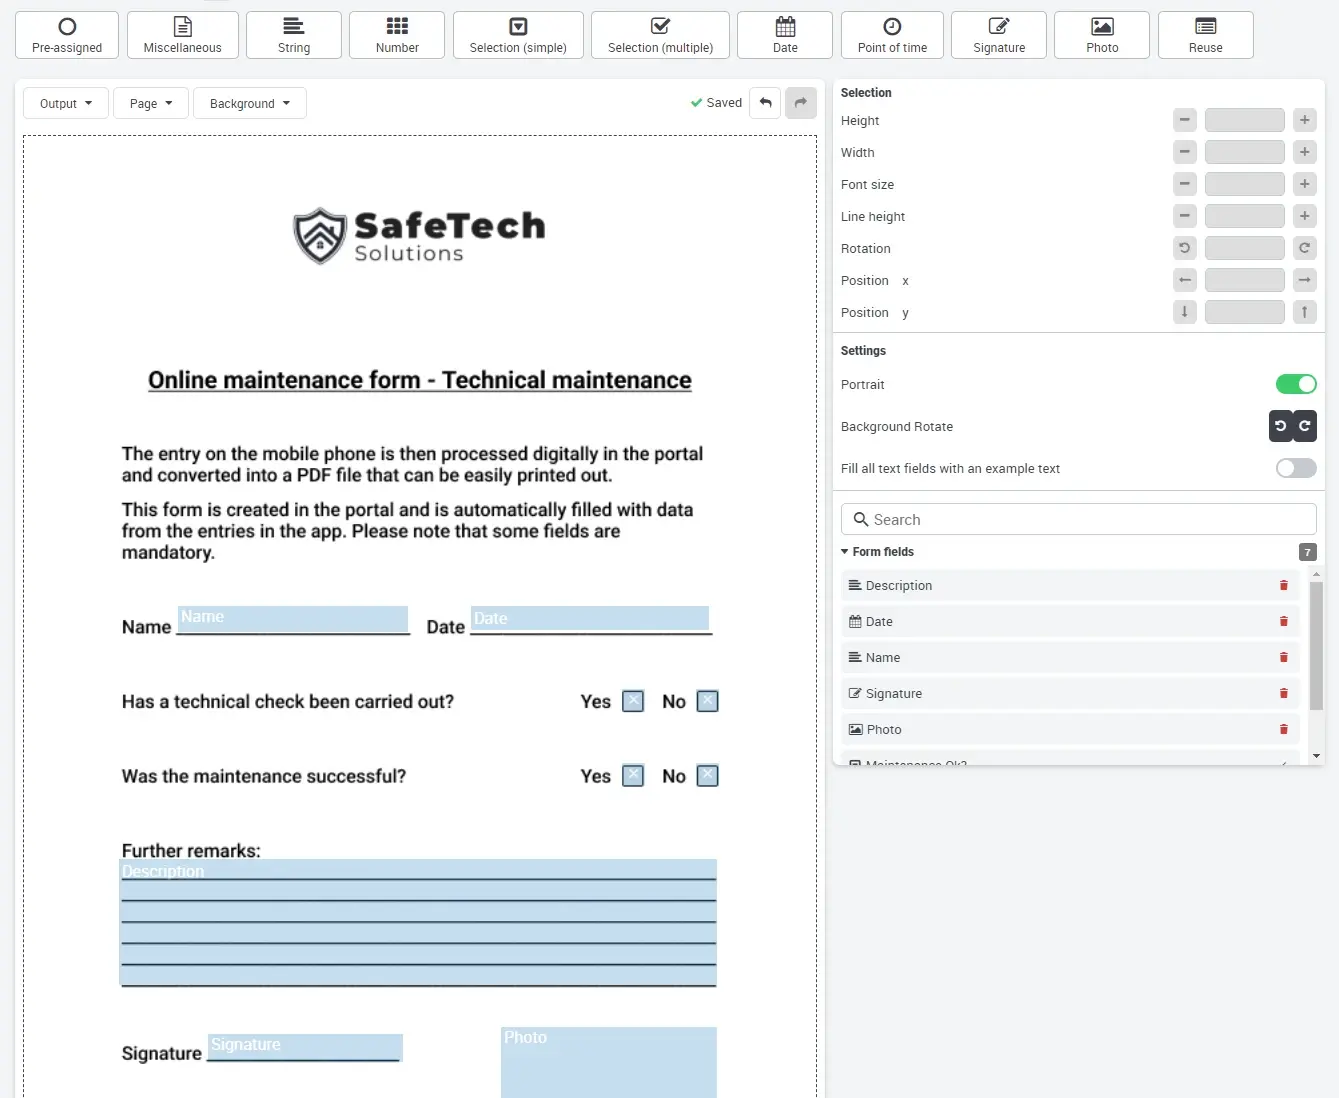The height and width of the screenshot is (1098, 1339).
Task: Select the String field type tab
Action: pyautogui.click(x=293, y=35)
